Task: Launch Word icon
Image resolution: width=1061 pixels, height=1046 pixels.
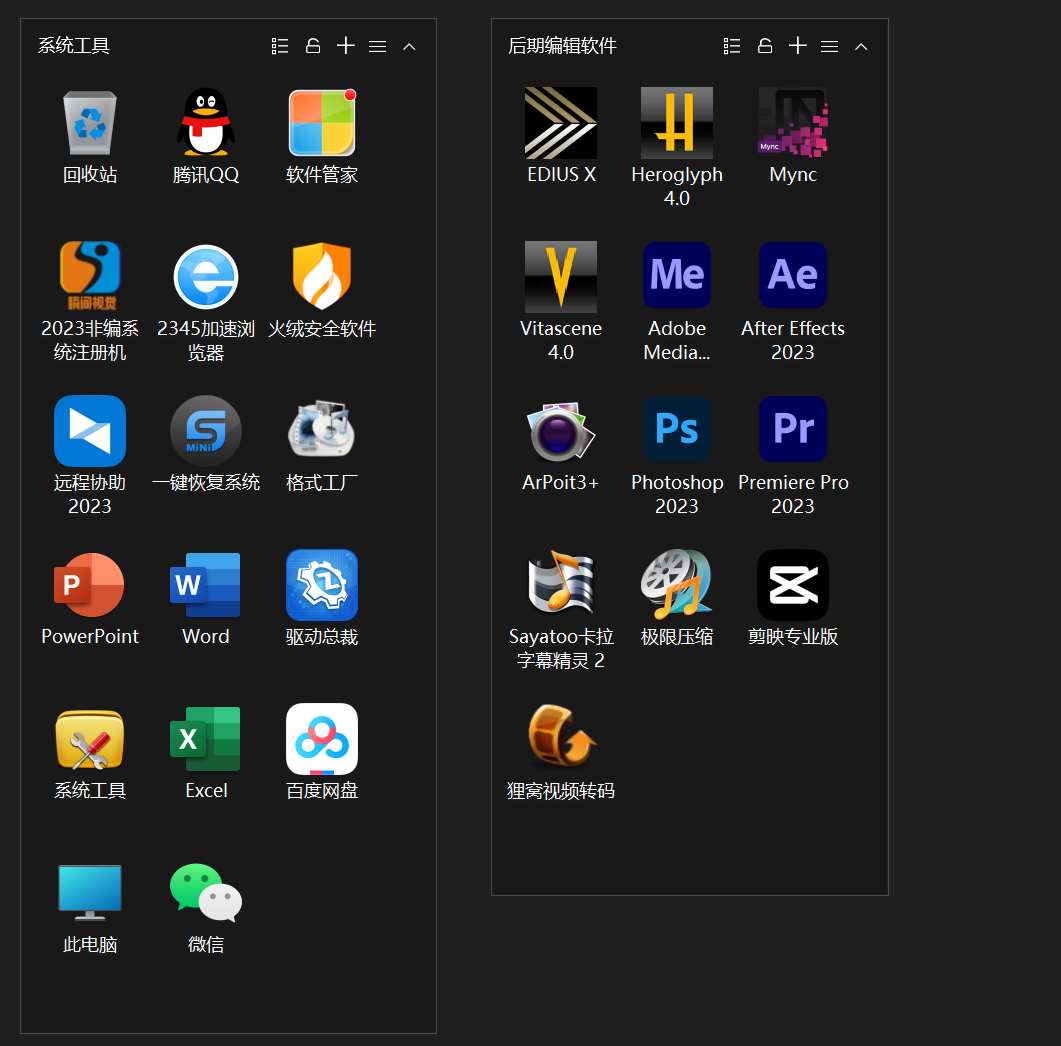Action: (205, 585)
